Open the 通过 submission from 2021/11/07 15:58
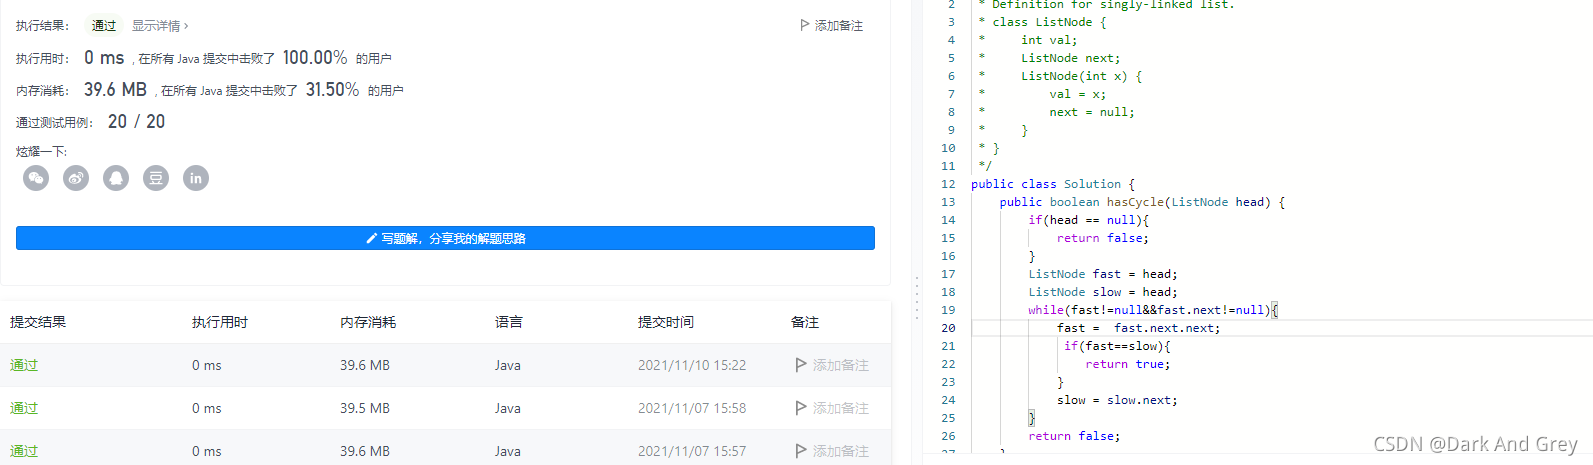 [x=24, y=408]
